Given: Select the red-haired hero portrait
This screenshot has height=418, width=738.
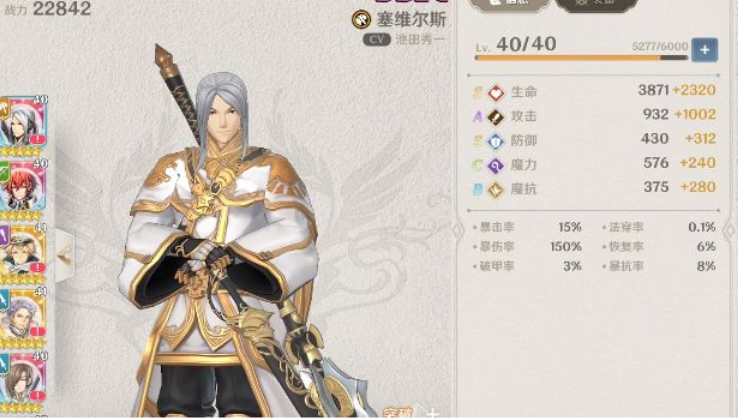Looking at the screenshot, I should pos(24,190).
